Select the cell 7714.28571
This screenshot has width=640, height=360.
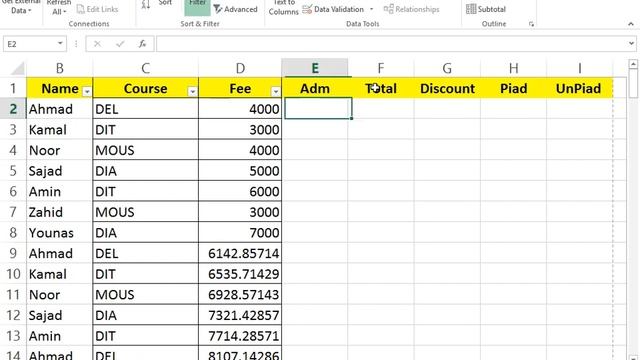point(240,336)
